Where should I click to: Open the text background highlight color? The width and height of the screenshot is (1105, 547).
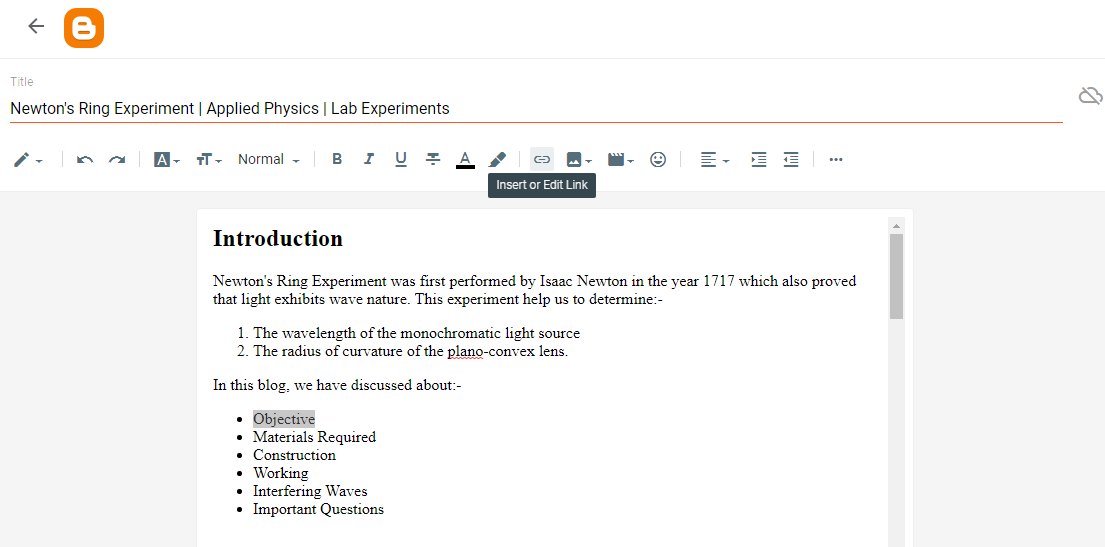coord(498,159)
